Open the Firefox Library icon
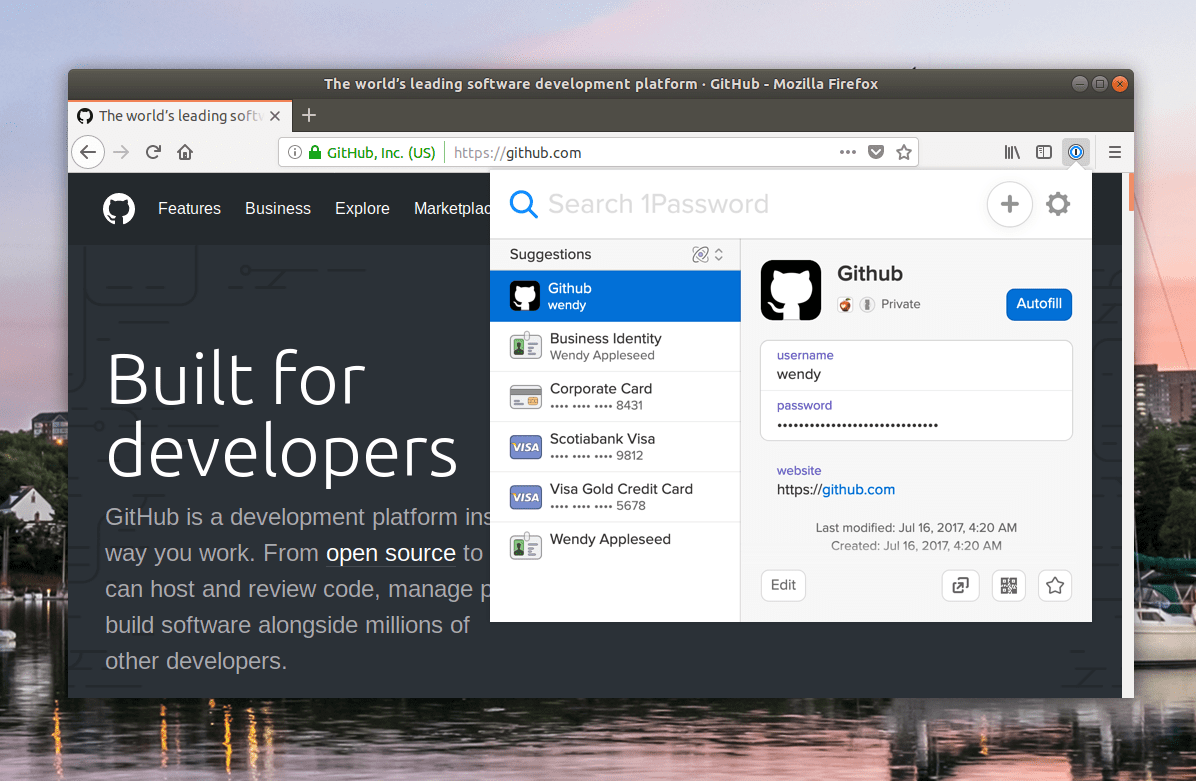This screenshot has height=781, width=1196. (1012, 152)
